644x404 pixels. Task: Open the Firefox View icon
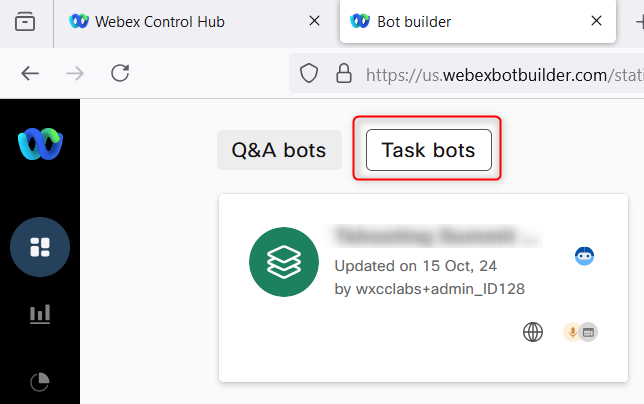point(25,21)
